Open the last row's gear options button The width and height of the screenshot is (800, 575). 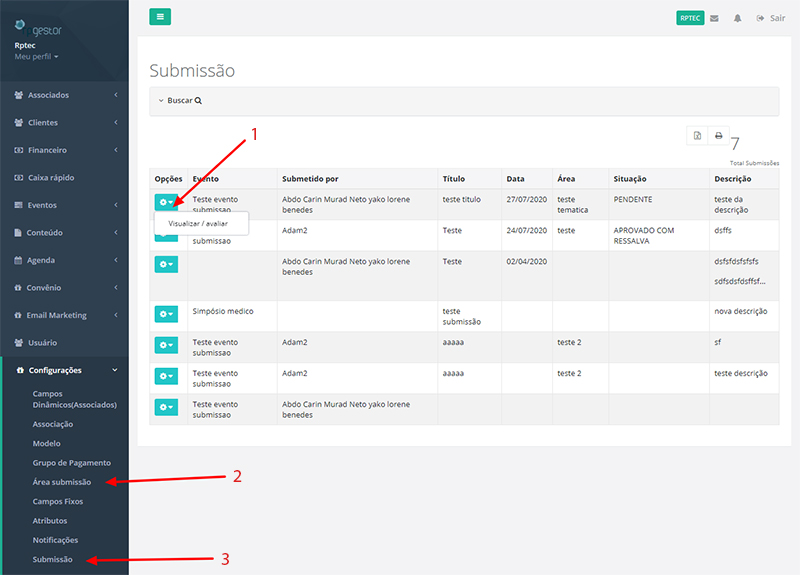coord(165,407)
